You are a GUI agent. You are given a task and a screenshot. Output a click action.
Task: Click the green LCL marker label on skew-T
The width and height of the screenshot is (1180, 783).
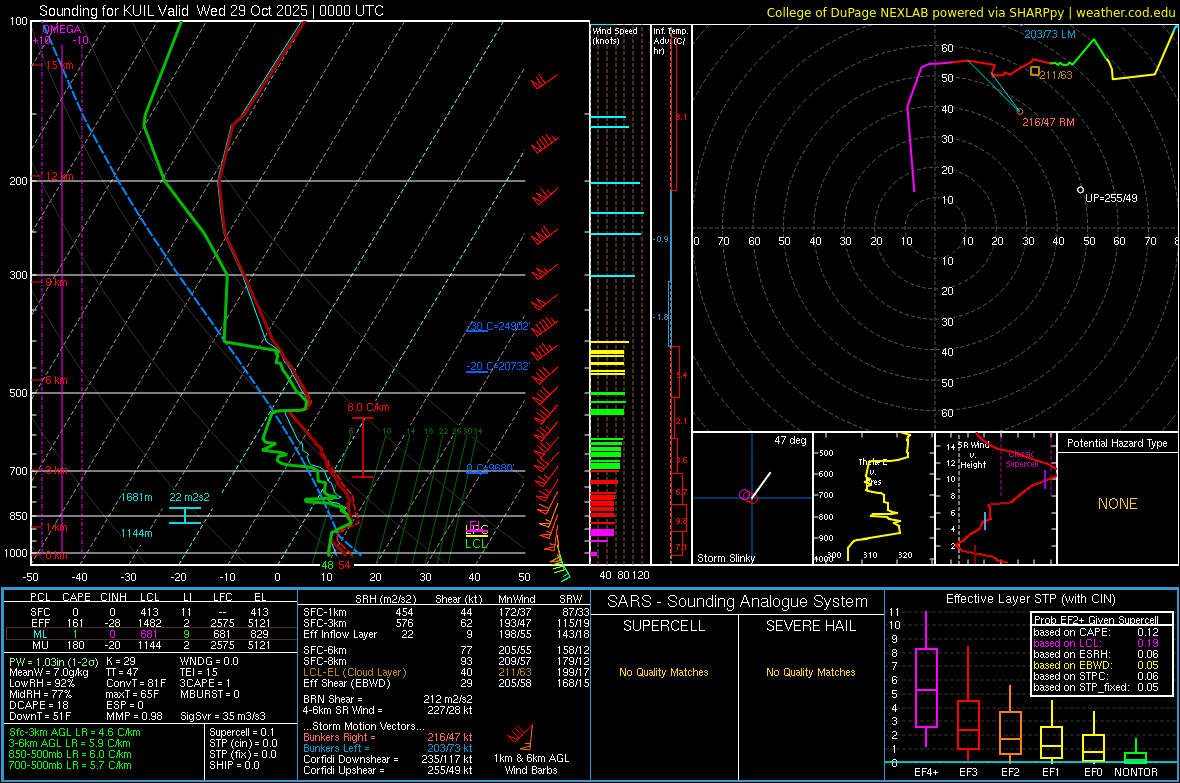pos(476,544)
